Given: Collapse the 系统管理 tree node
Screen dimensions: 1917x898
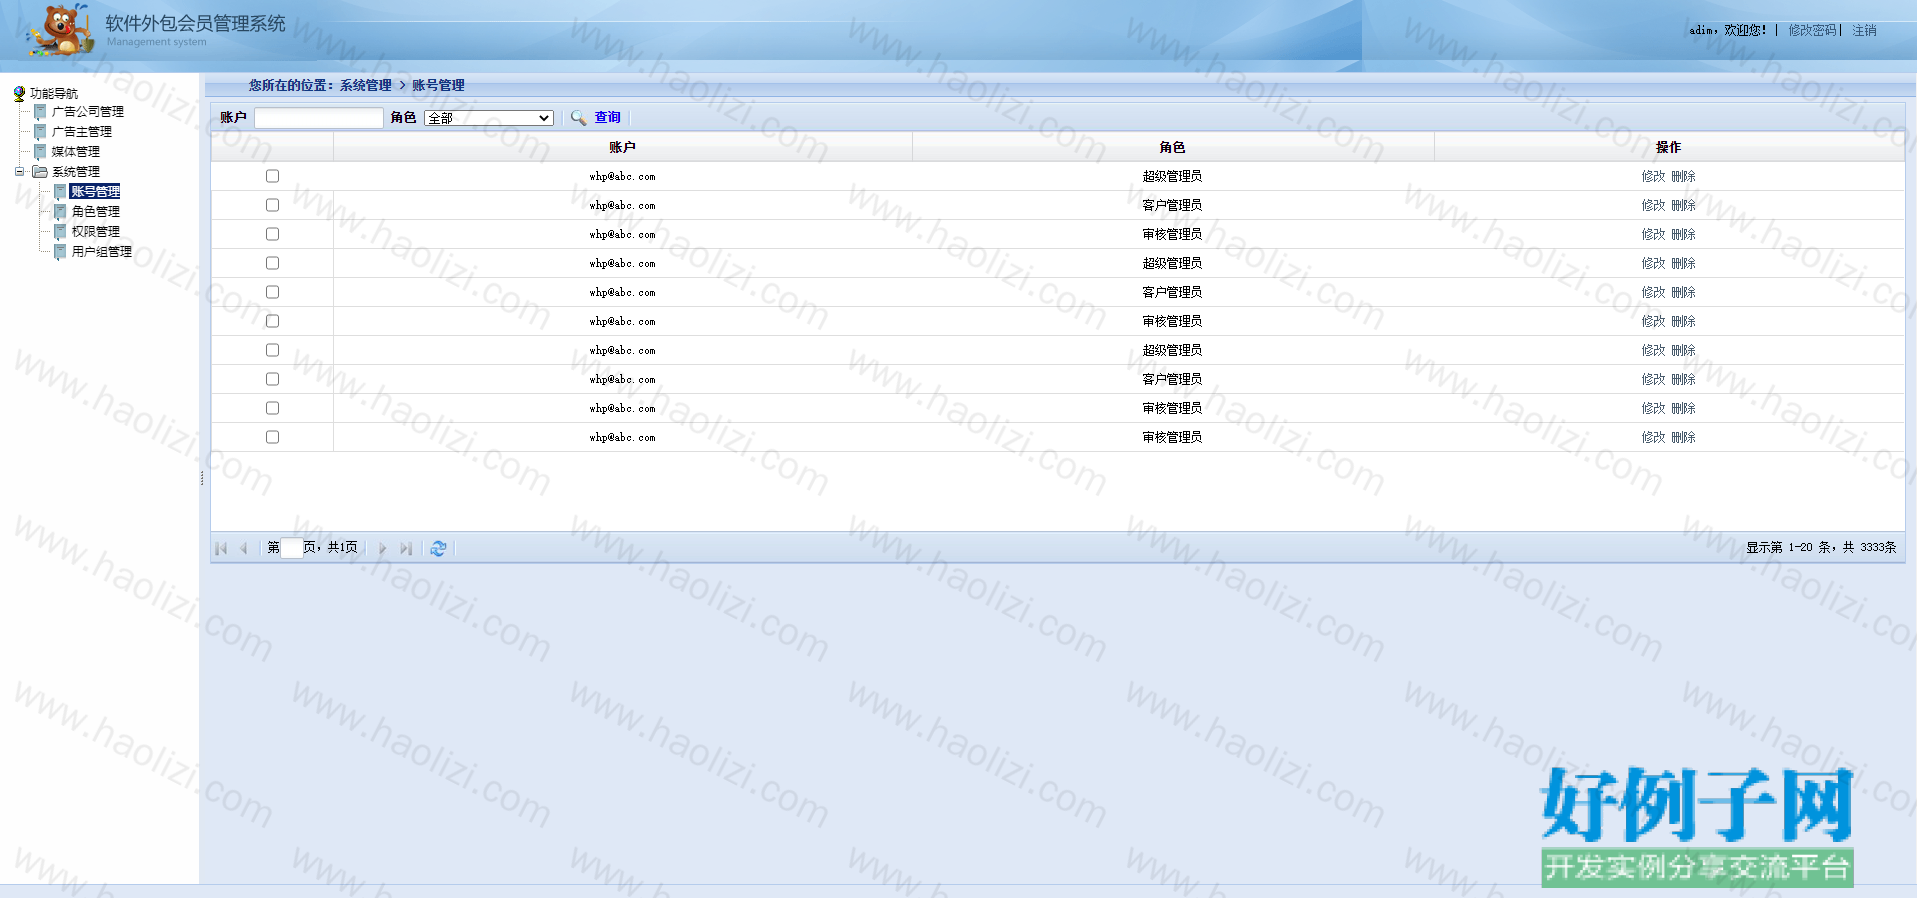Looking at the screenshot, I should point(19,172).
